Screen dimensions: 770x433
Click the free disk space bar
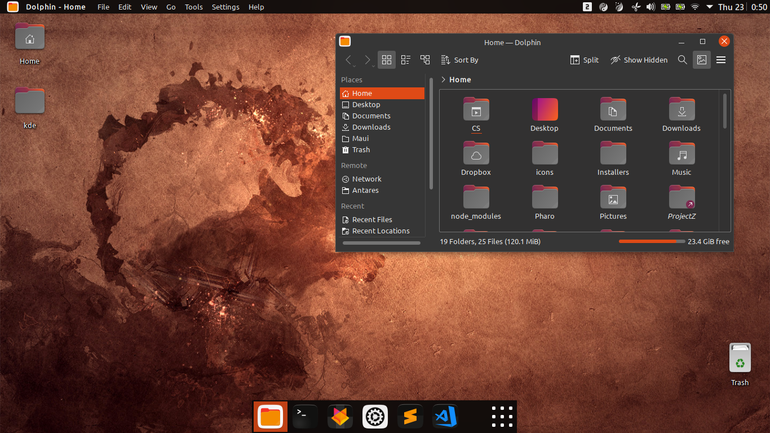(651, 242)
